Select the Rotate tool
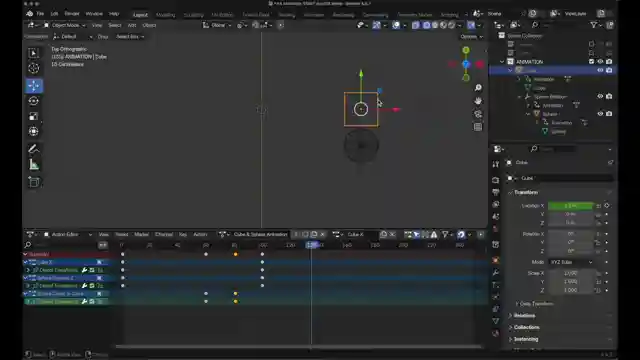Screen dimensions: 640x360 click(34, 101)
